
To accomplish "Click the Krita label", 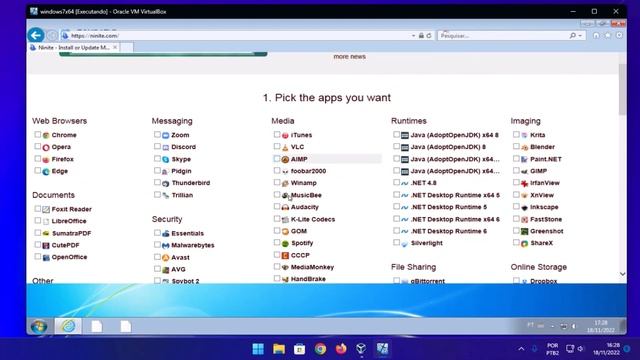I will tap(538, 135).
